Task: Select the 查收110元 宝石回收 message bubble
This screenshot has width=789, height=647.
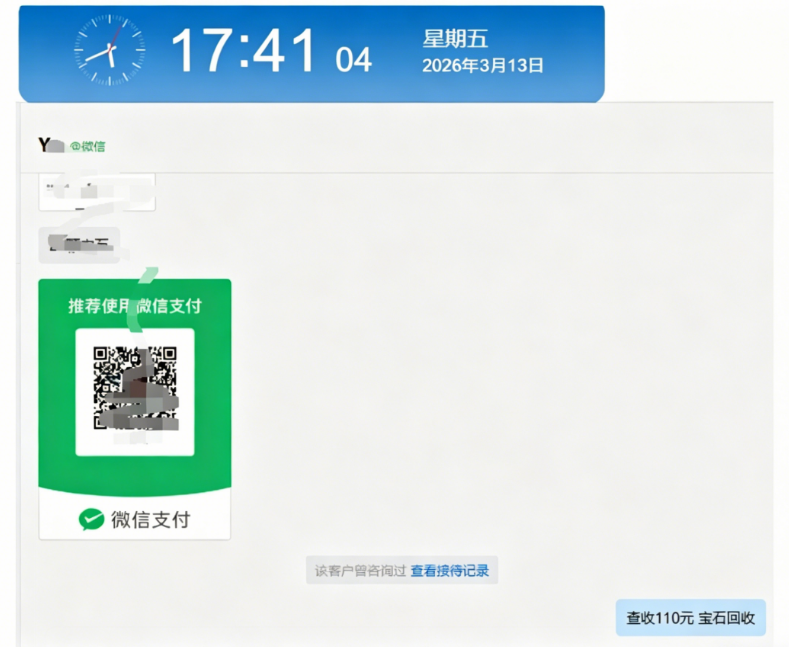Action: coord(690,618)
